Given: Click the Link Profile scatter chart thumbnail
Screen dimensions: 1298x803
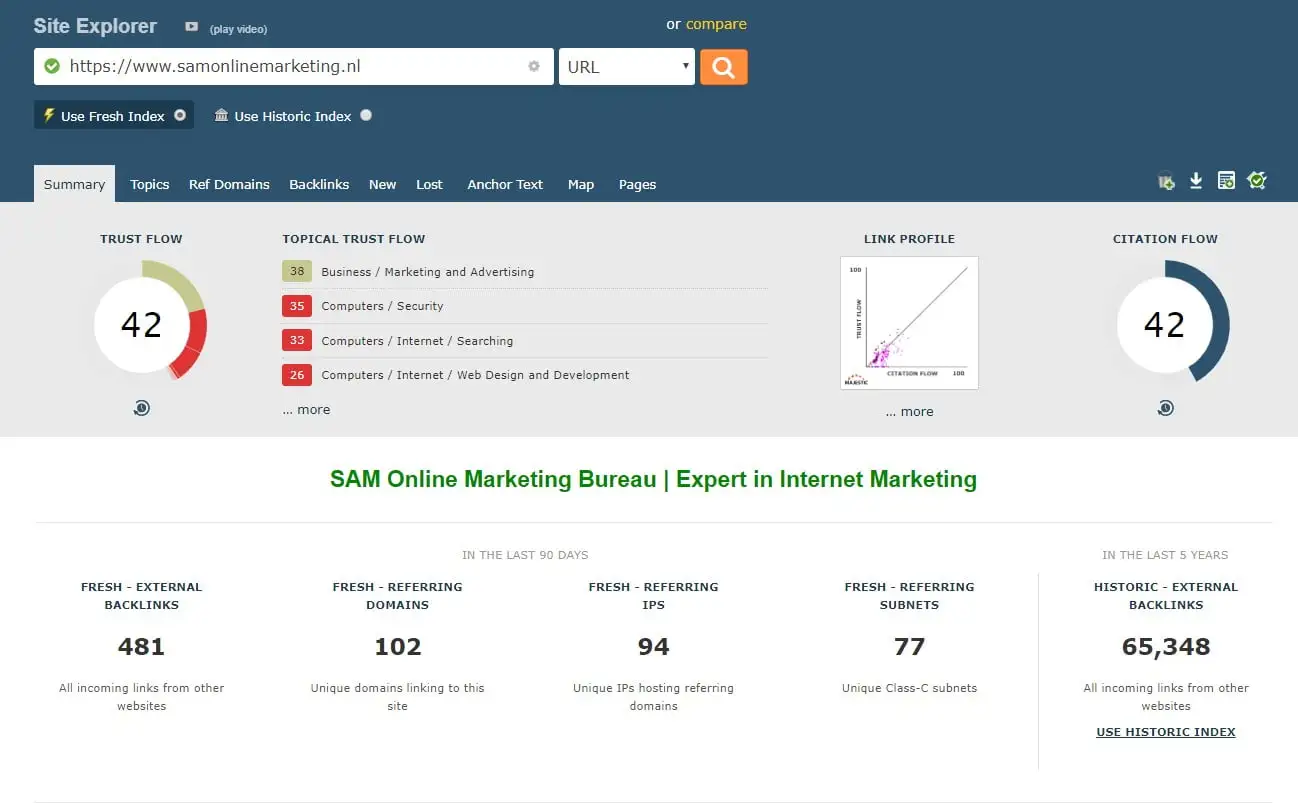Looking at the screenshot, I should 909,323.
